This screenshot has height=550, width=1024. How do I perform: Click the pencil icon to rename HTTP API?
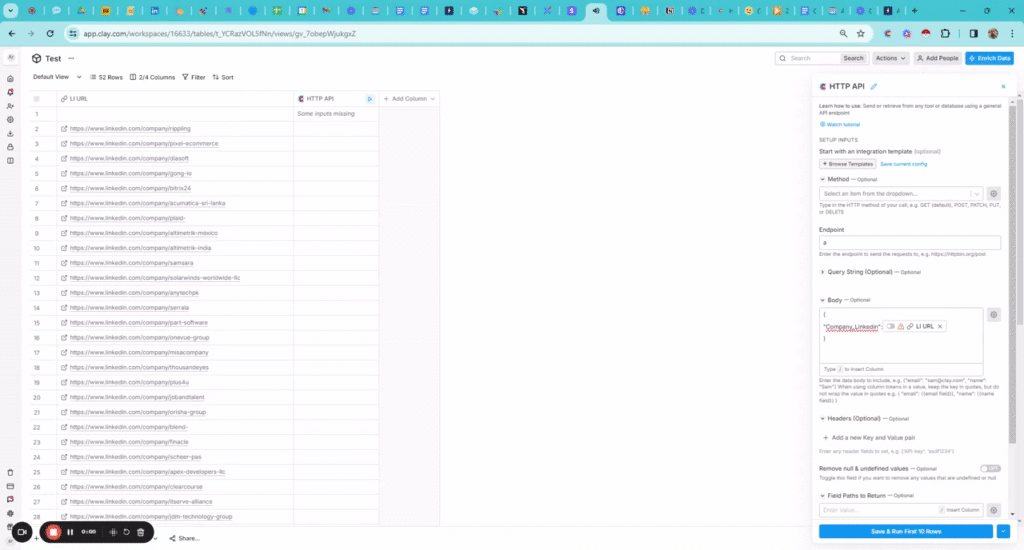(x=873, y=87)
